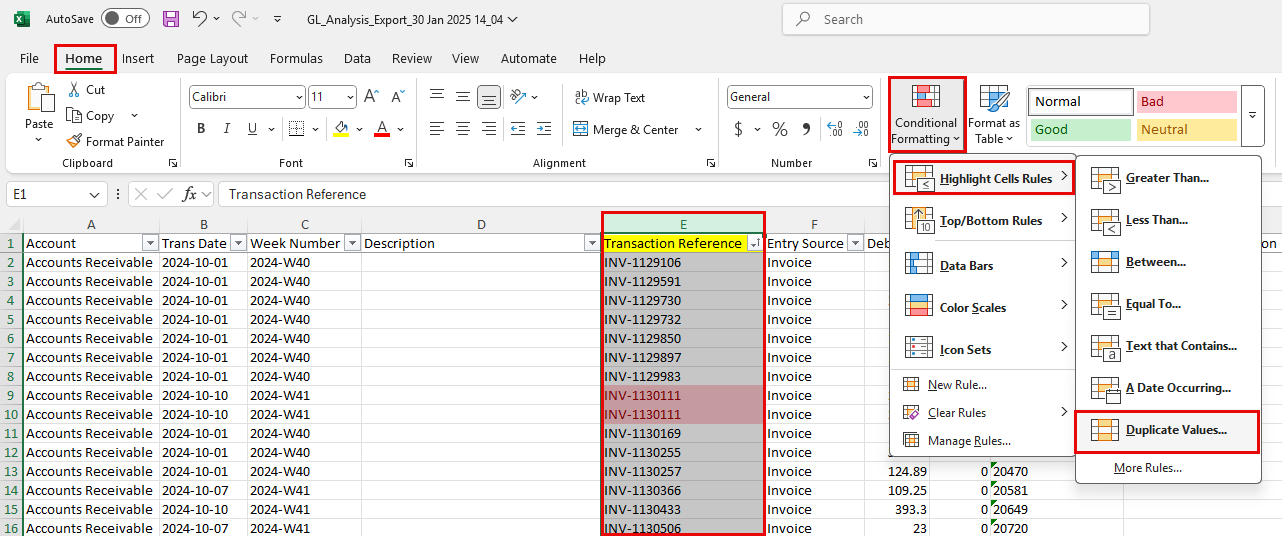The image size is (1282, 536).
Task: Click Manage Rules in the menu
Action: (x=968, y=440)
